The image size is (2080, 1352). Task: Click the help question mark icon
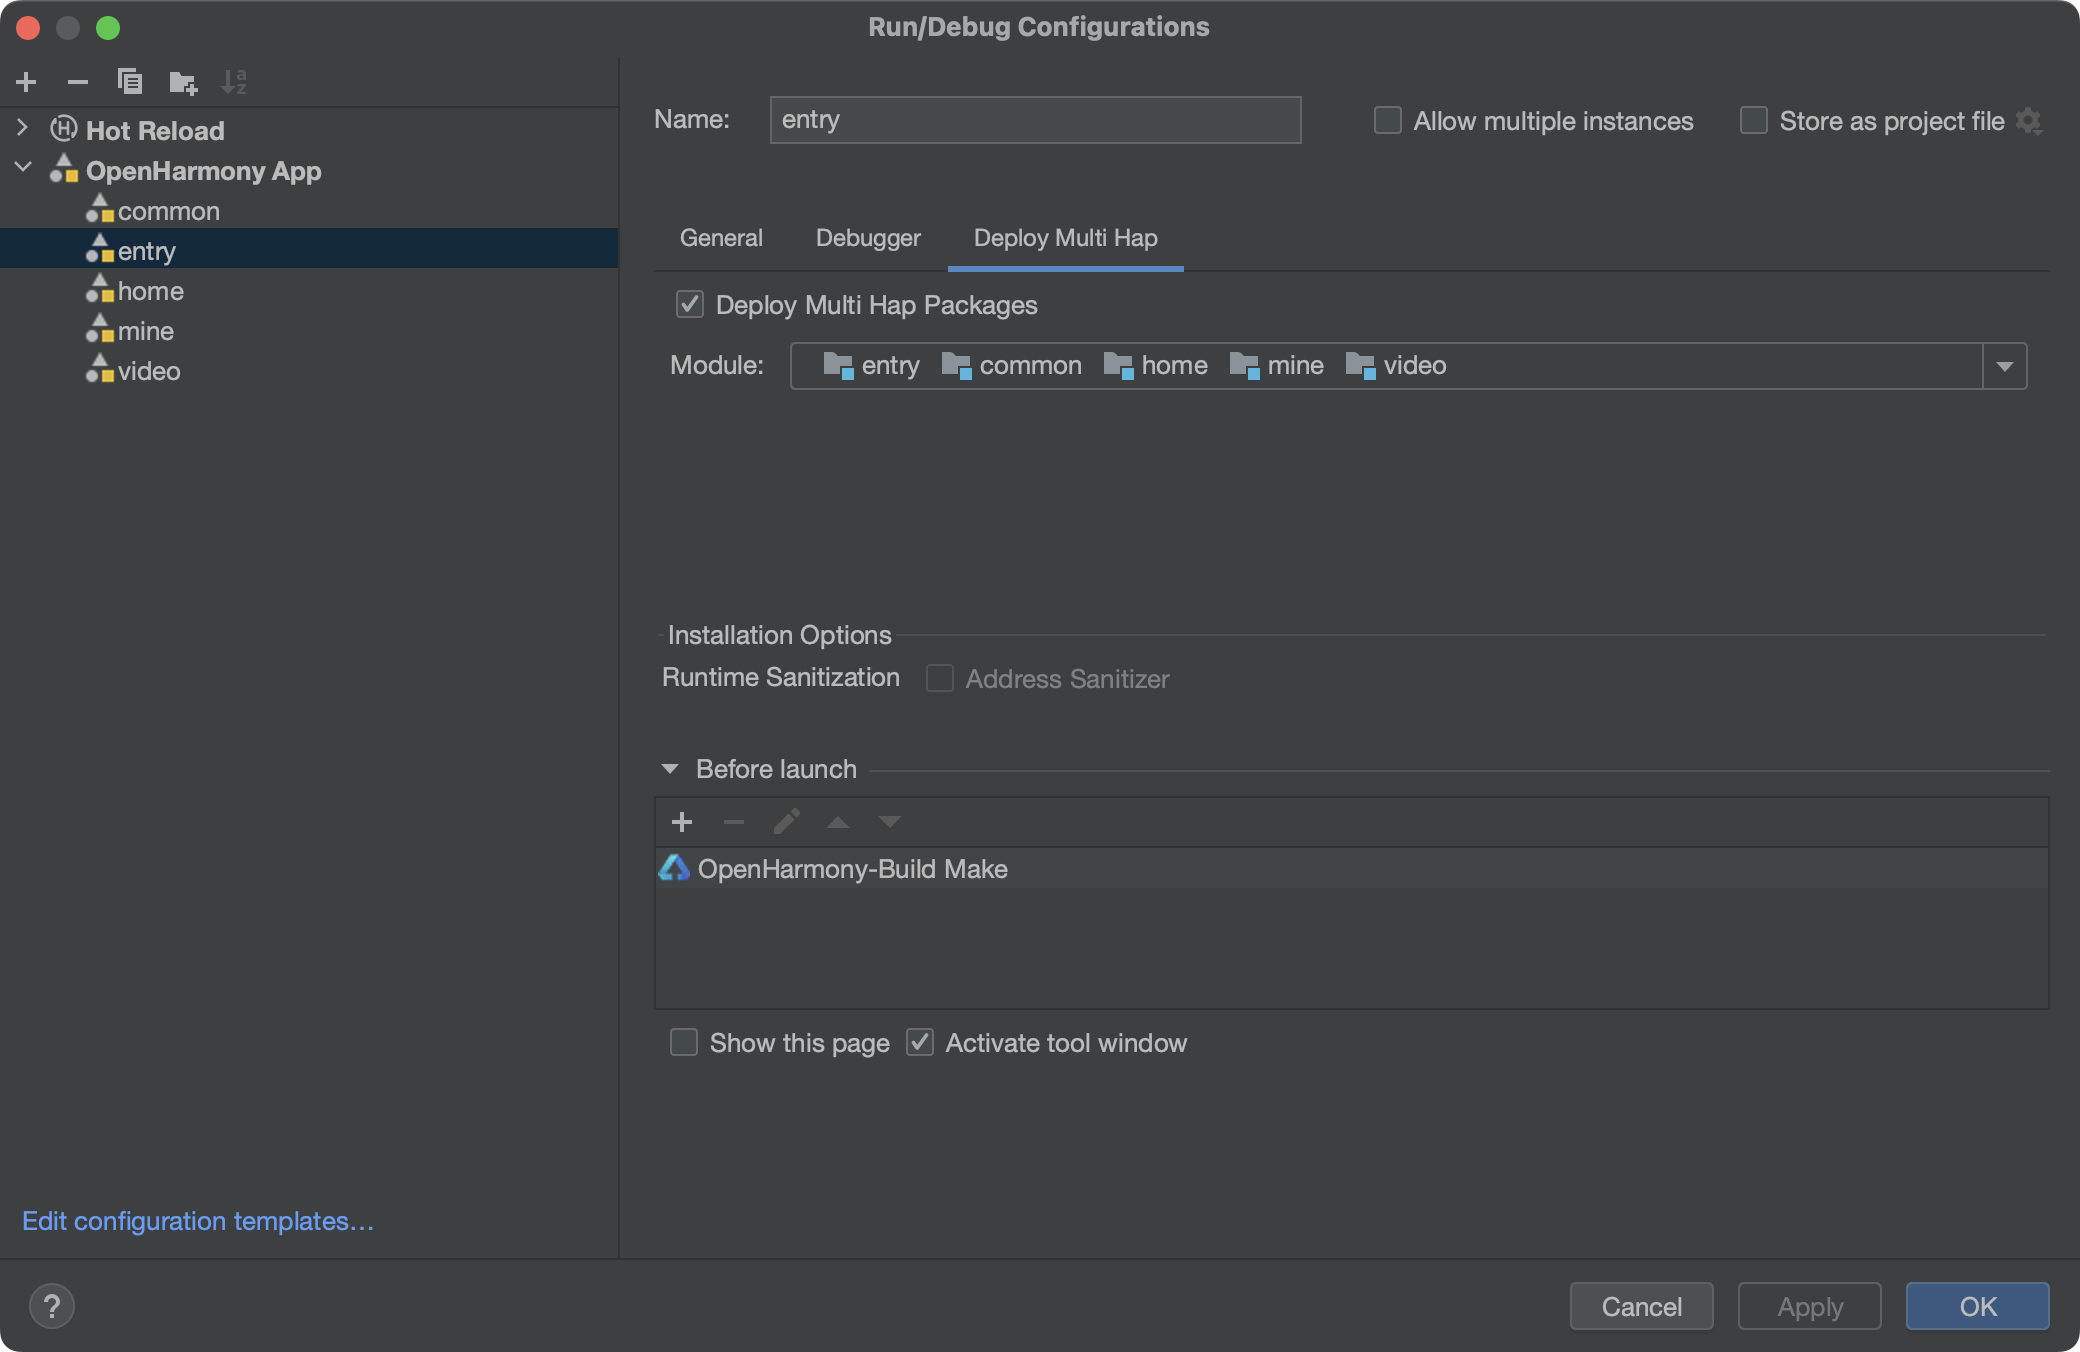(52, 1306)
